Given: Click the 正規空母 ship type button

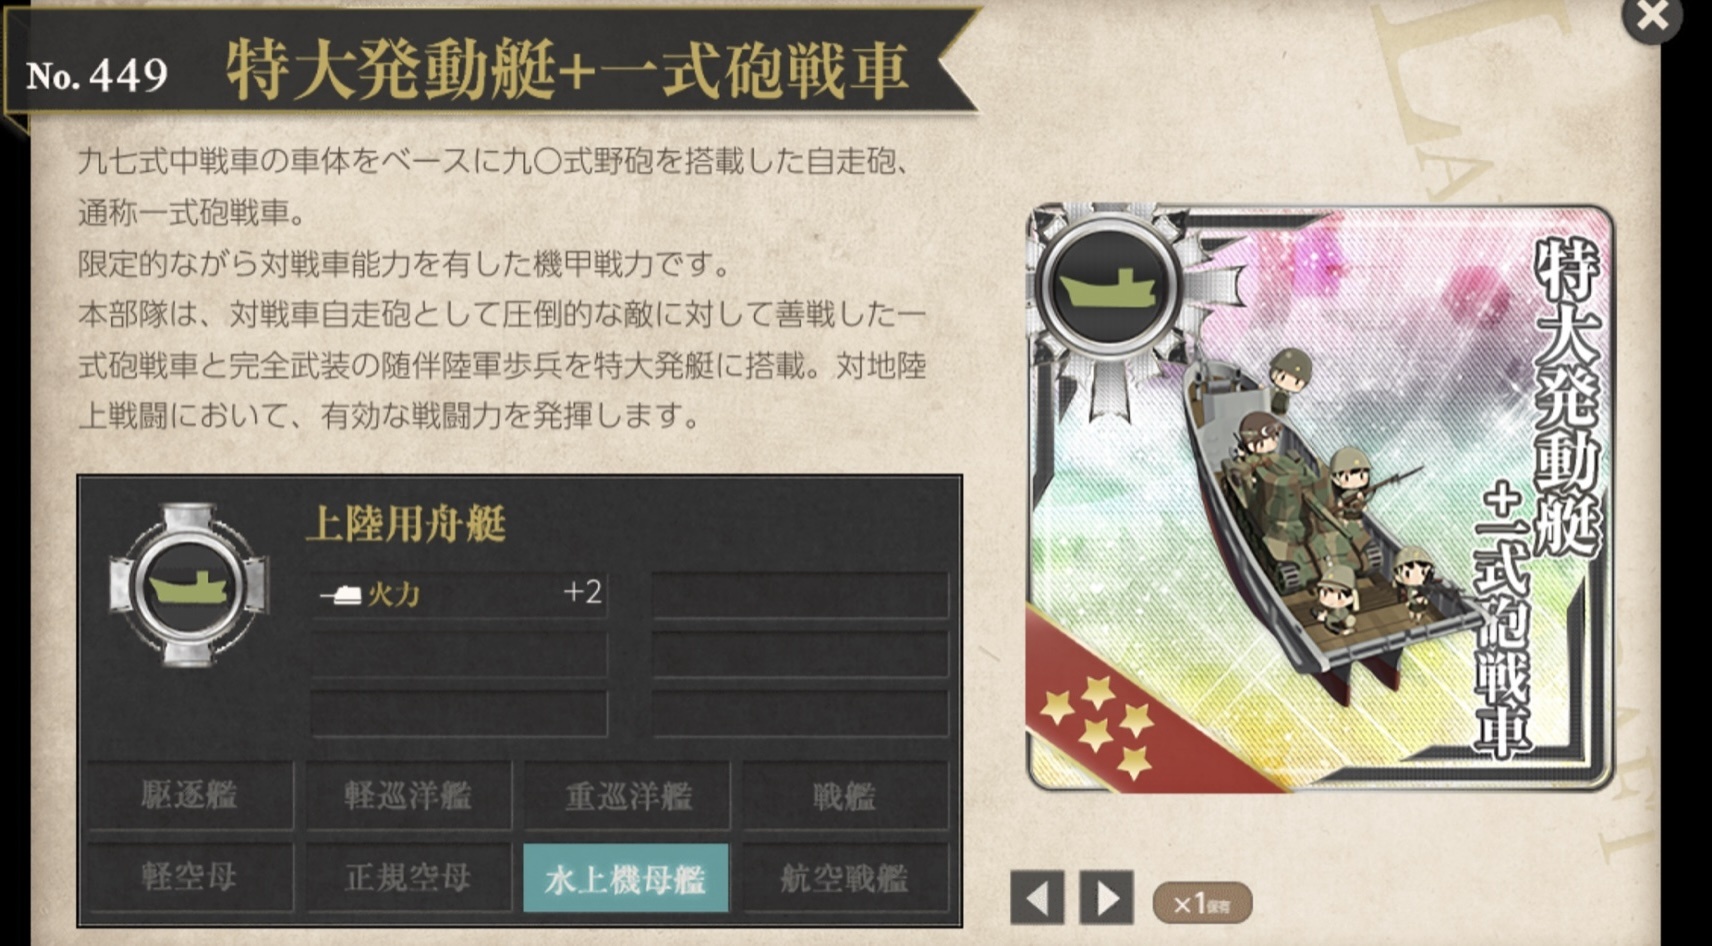Looking at the screenshot, I should click(x=408, y=877).
